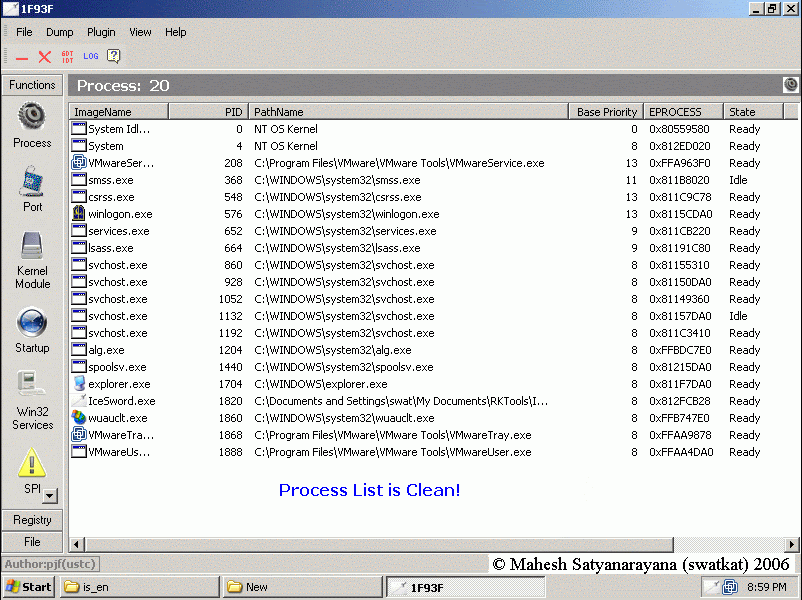Click the IceSword tray icon near the clock
Viewport: 802px width, 600px height.
711,587
